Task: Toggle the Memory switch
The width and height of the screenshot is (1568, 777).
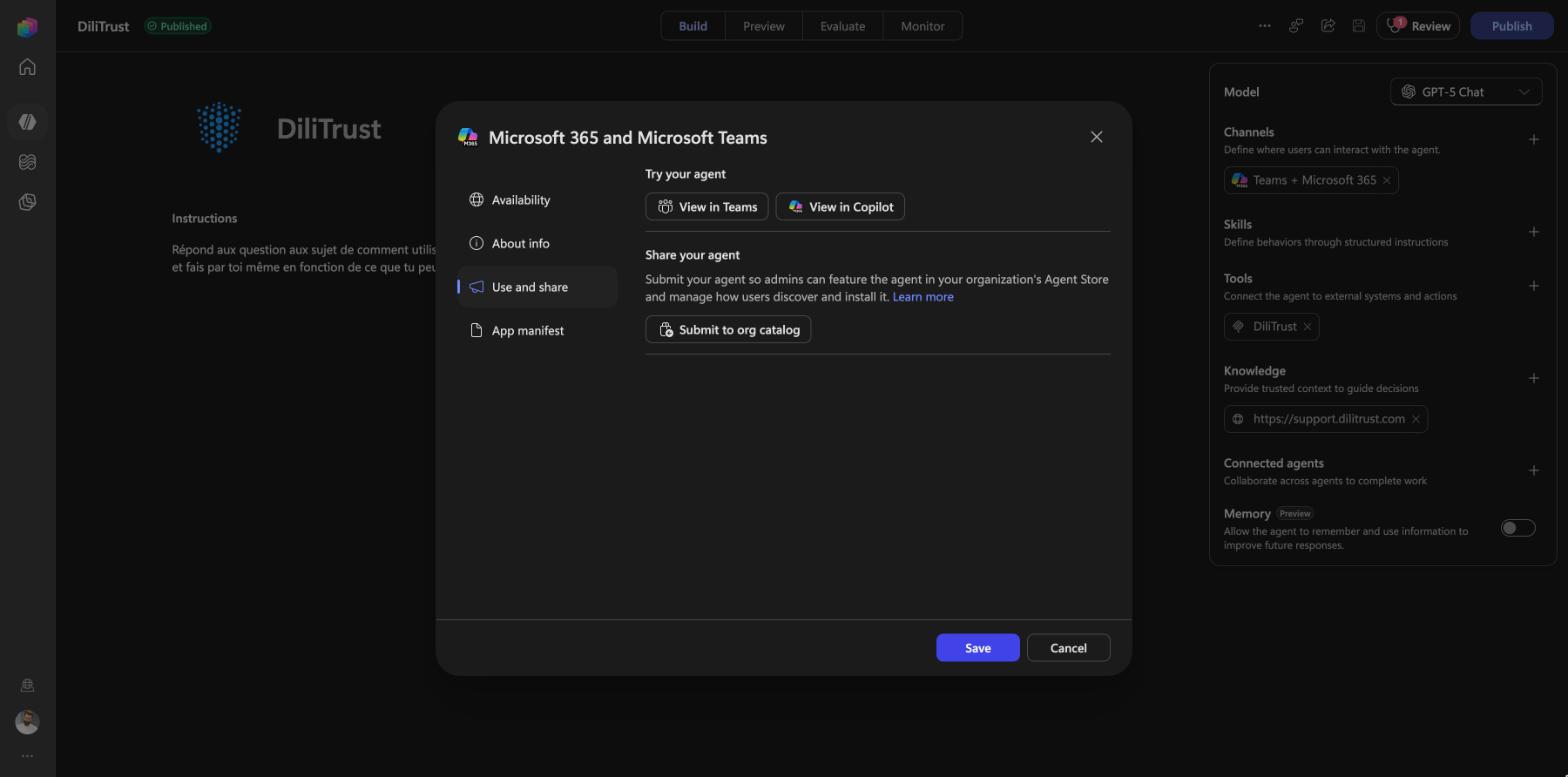Action: pos(1518,528)
